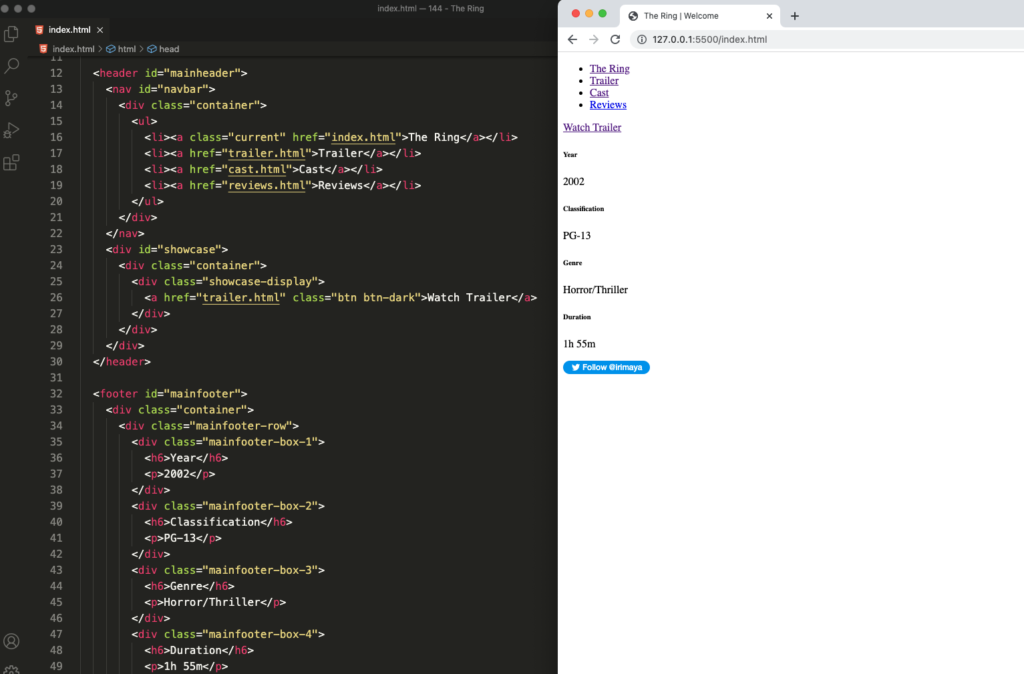Image resolution: width=1024 pixels, height=674 pixels.
Task: Click line number 12 in the gutter
Action: 56,73
